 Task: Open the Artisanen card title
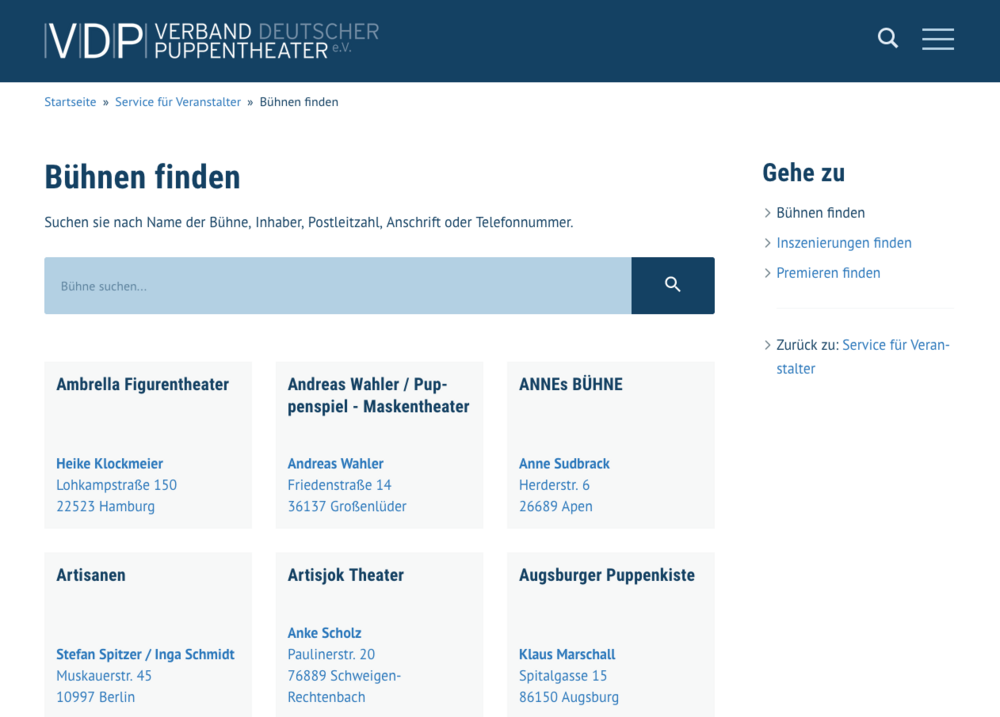point(91,575)
